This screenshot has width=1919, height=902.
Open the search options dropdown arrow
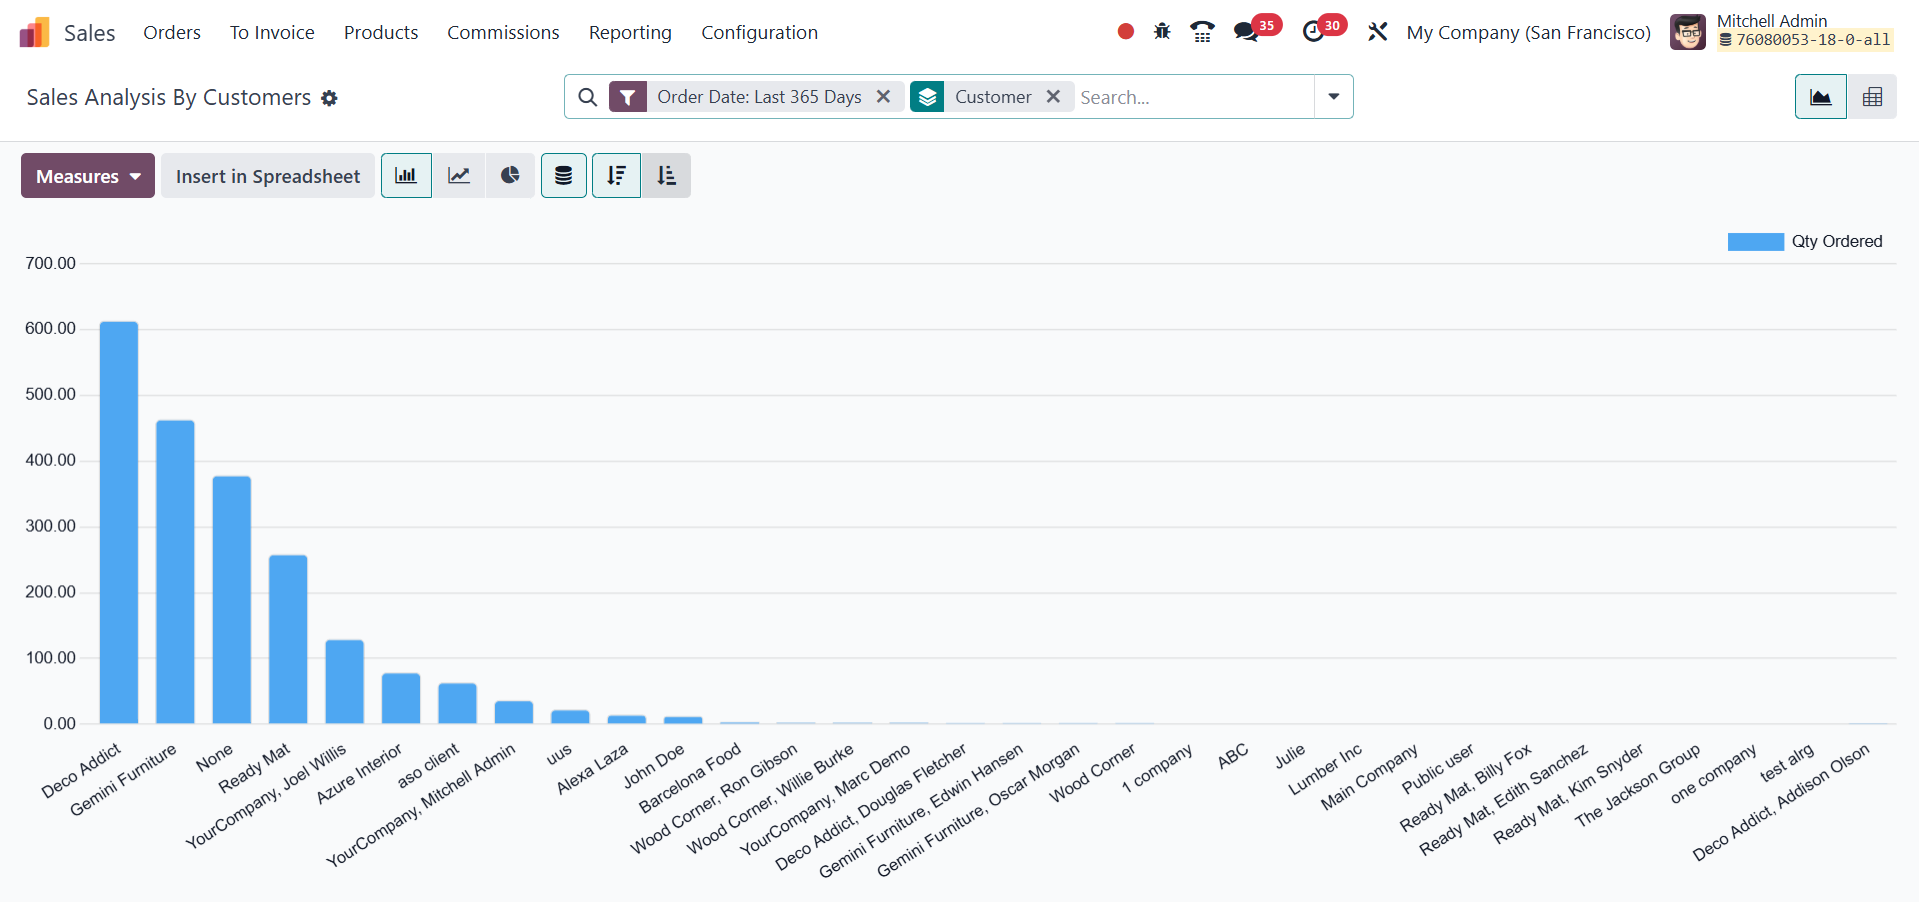1333,97
